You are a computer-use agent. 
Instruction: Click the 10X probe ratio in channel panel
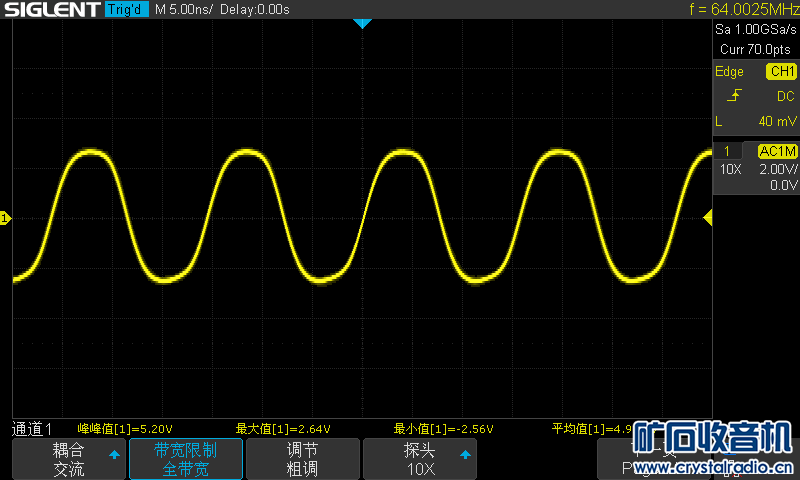[731, 169]
